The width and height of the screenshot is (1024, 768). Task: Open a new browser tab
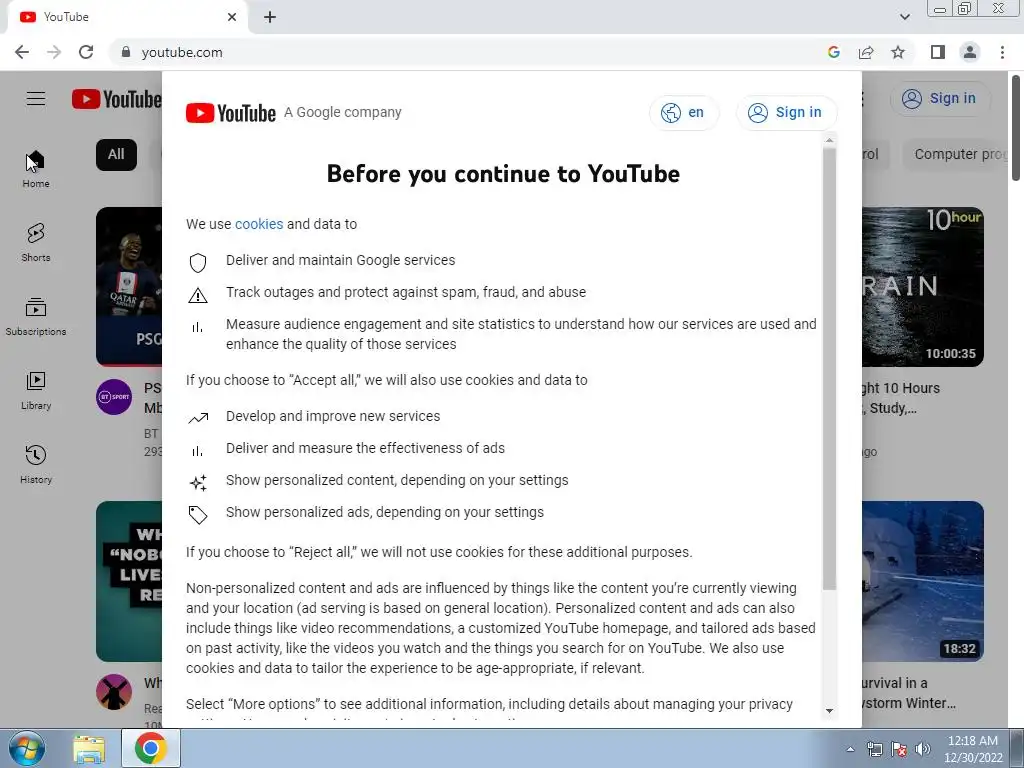[x=270, y=17]
